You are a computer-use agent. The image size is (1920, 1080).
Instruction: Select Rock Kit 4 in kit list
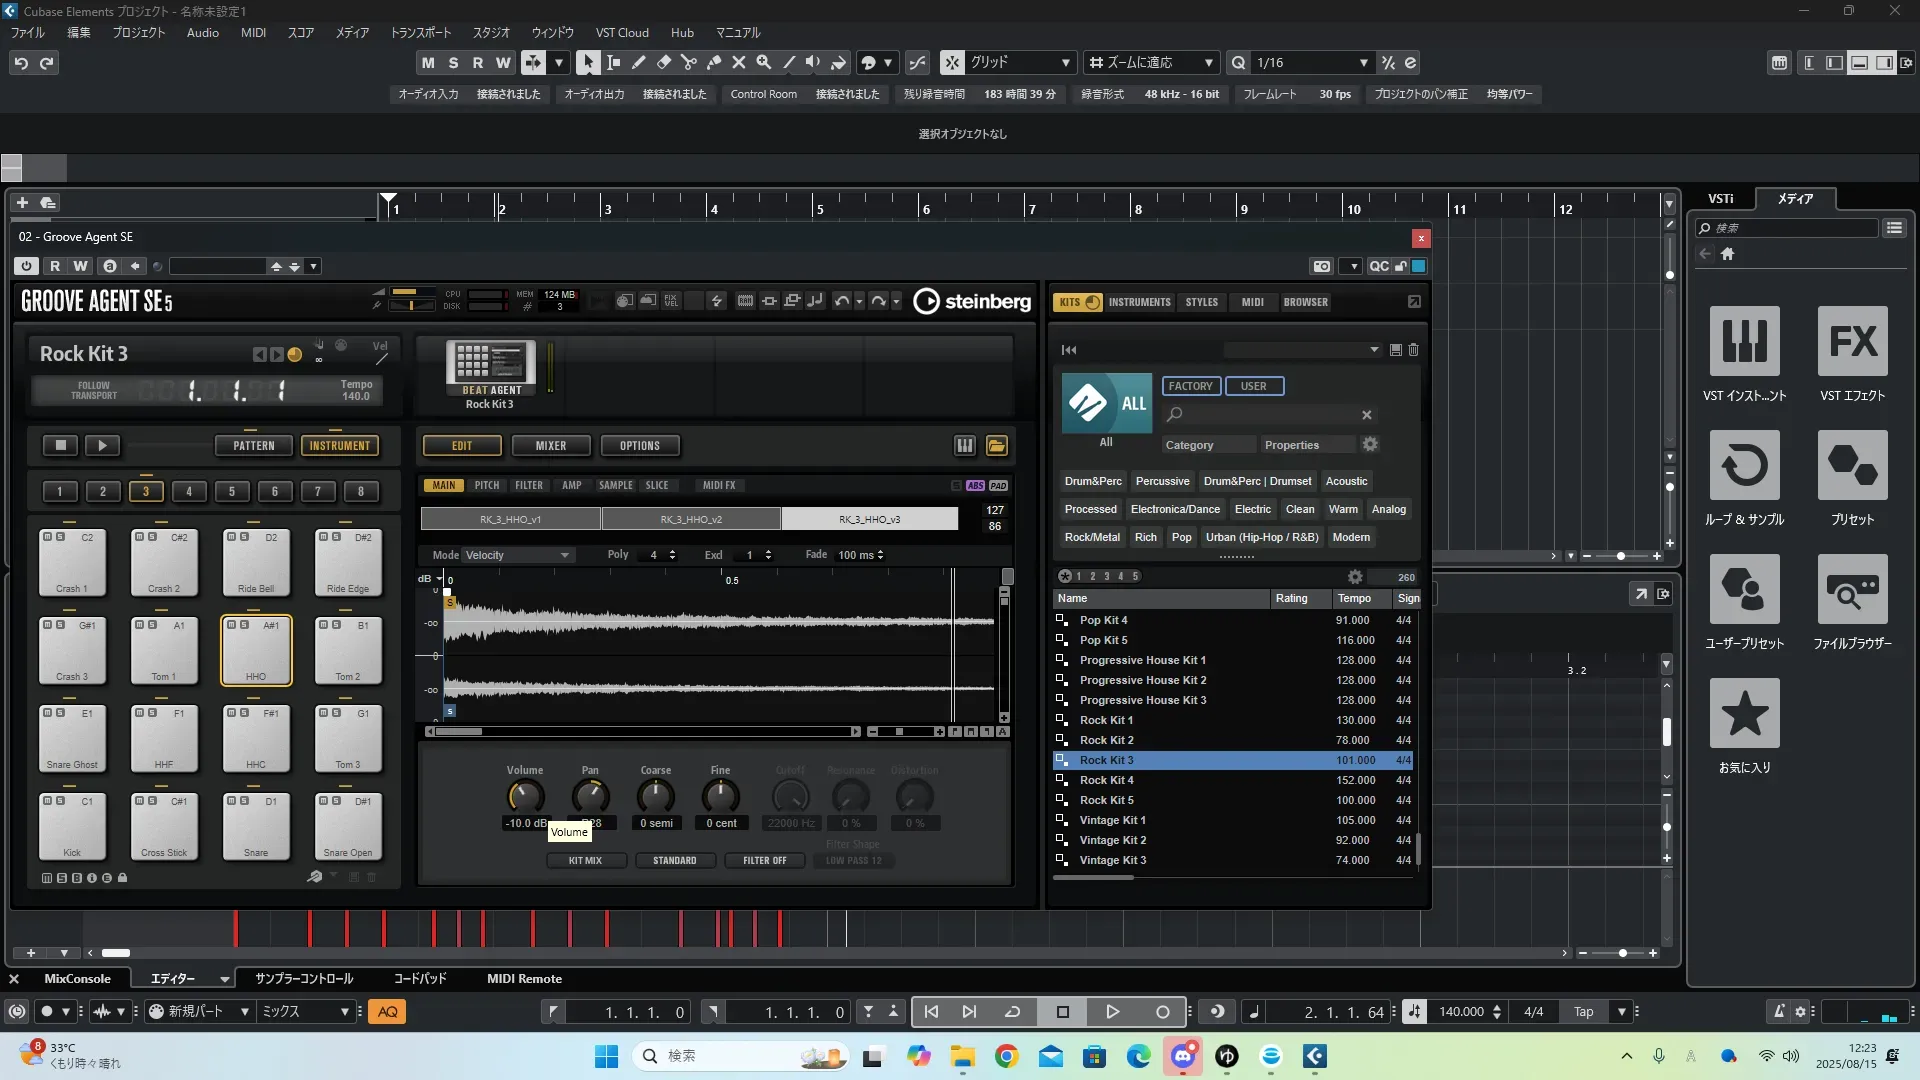point(1106,780)
